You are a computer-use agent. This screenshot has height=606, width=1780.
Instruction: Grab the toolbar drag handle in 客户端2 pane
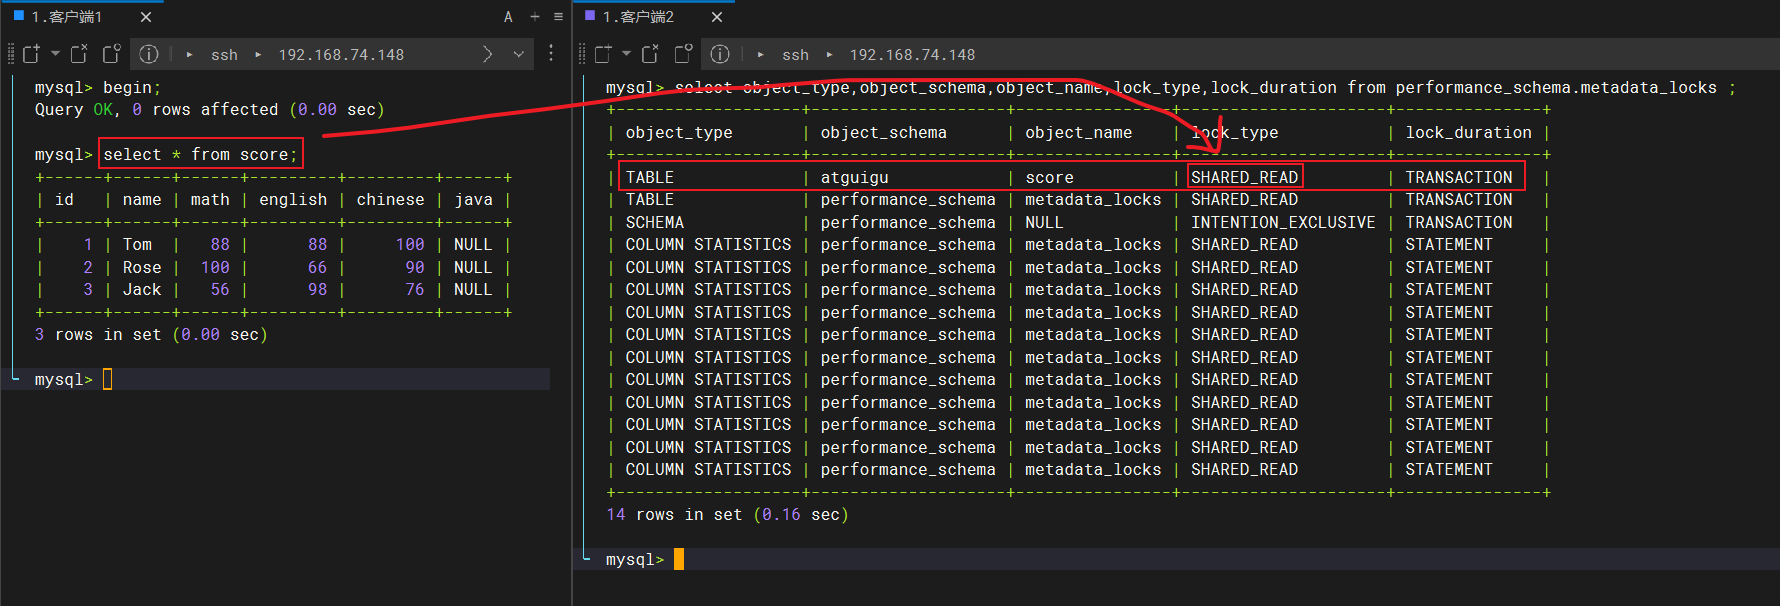pyautogui.click(x=582, y=54)
